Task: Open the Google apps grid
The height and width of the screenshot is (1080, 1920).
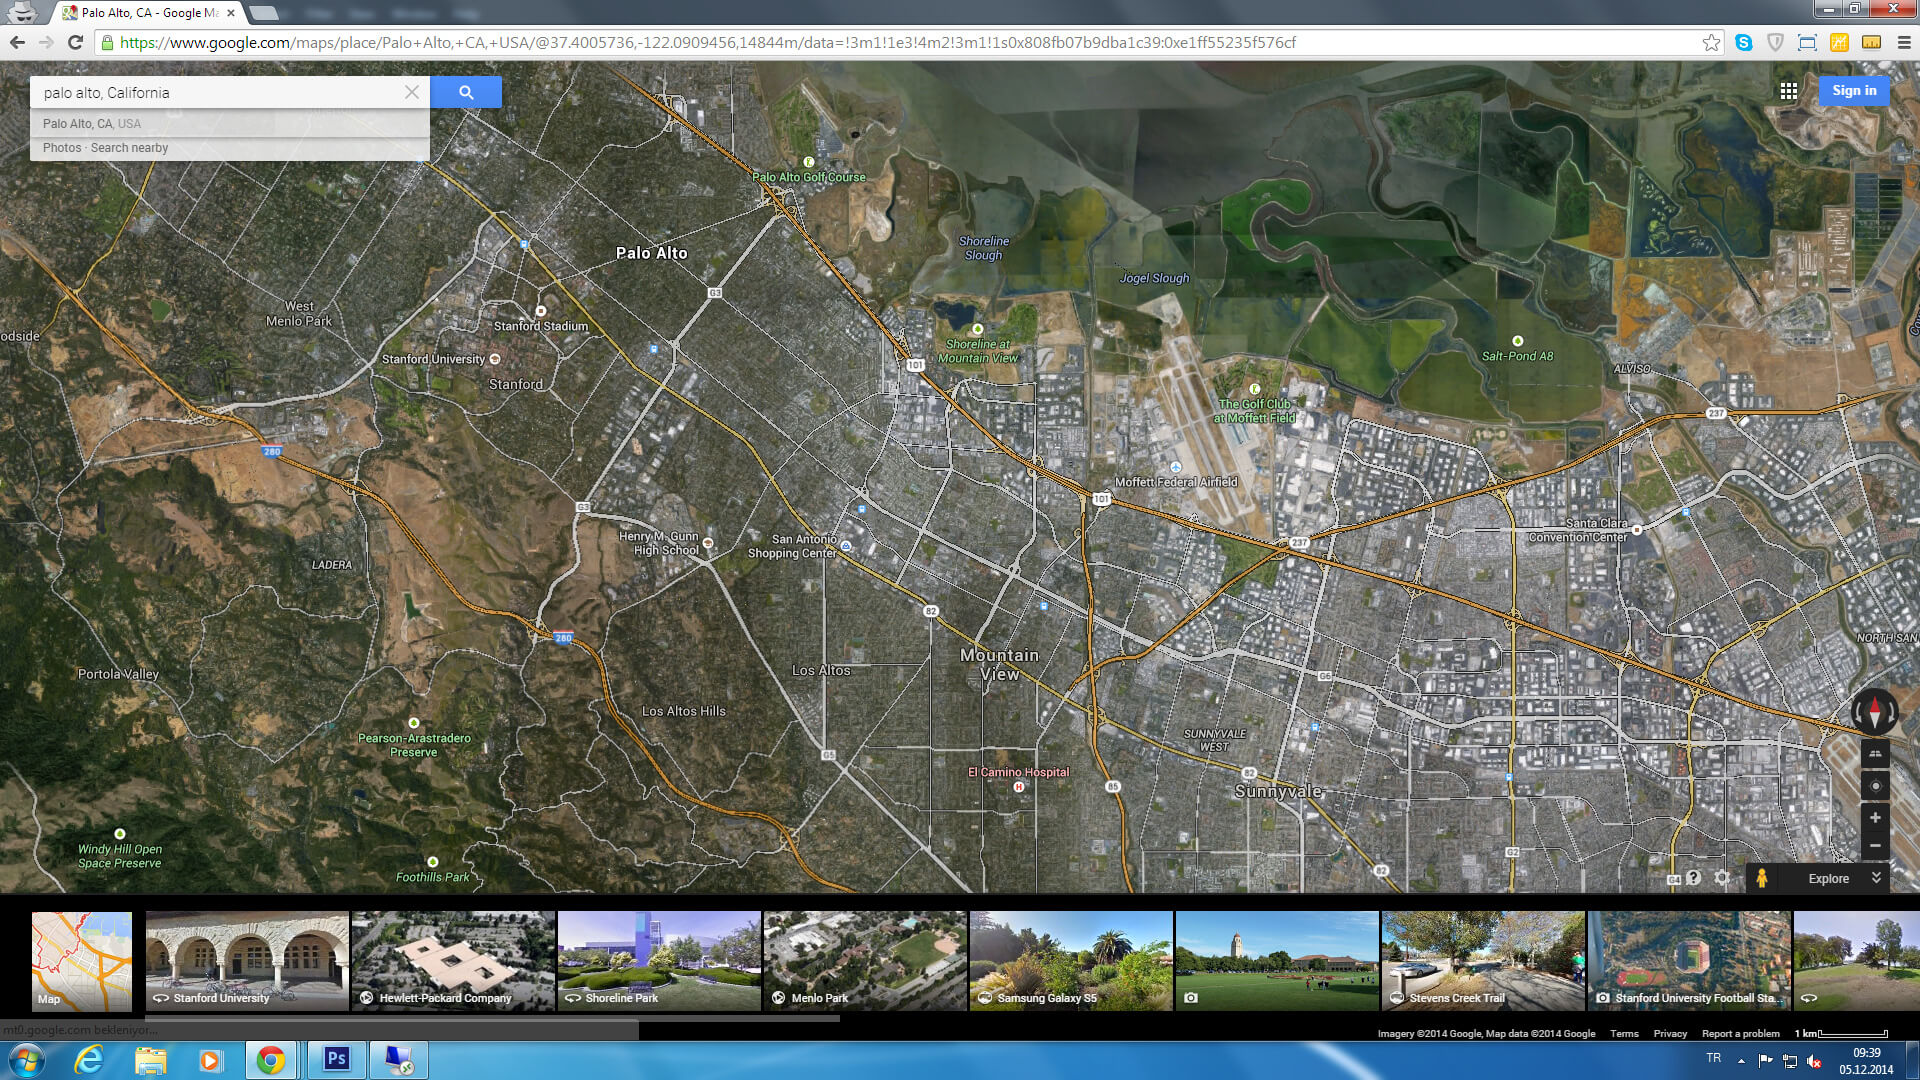Action: [x=1789, y=91]
